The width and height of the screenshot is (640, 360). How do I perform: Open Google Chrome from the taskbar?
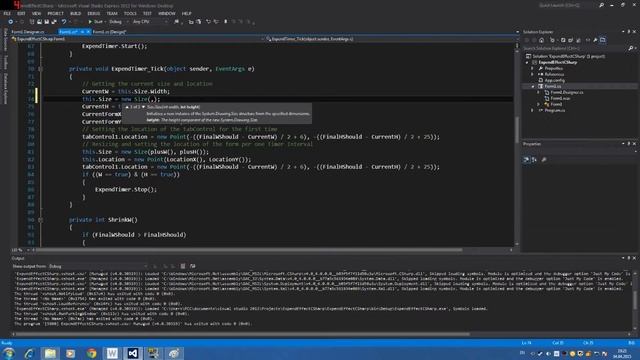[91, 353]
